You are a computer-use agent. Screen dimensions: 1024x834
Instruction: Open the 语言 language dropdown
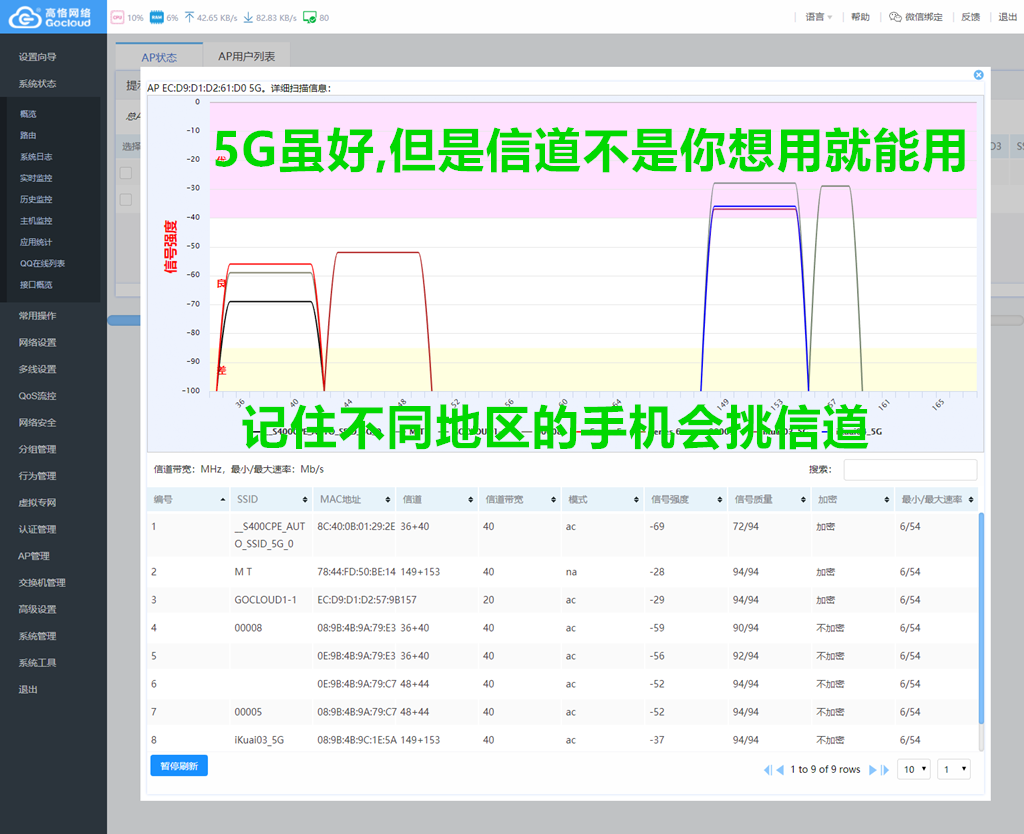tap(818, 17)
